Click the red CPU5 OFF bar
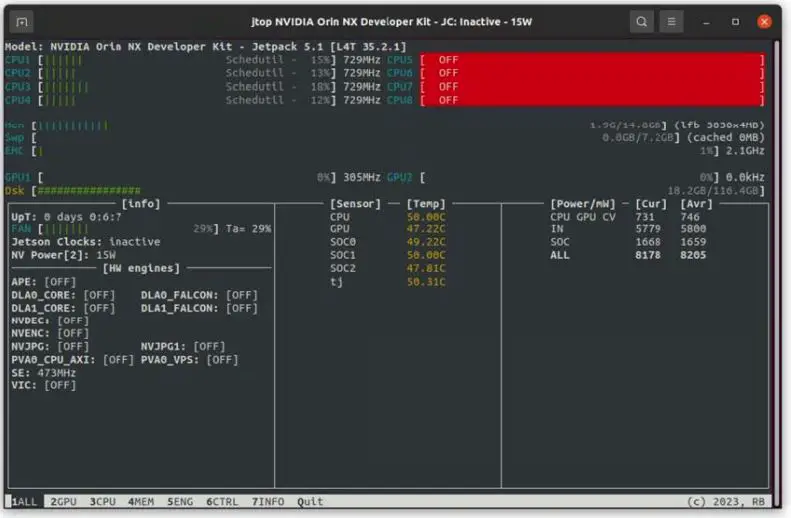This screenshot has width=791, height=518. point(591,60)
